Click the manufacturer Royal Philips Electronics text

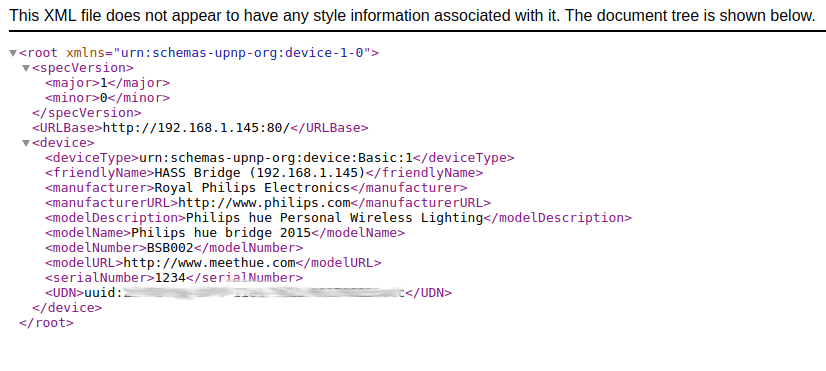click(252, 188)
